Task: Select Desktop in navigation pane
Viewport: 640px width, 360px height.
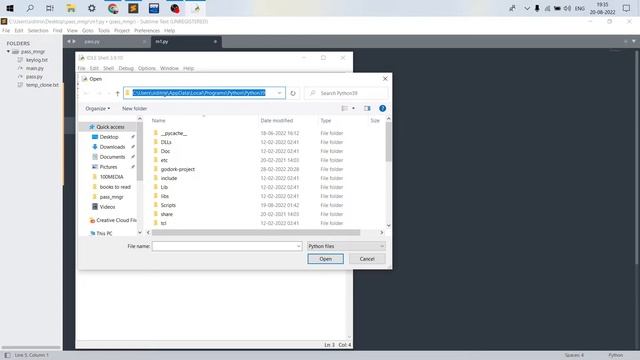Action: pos(109,137)
